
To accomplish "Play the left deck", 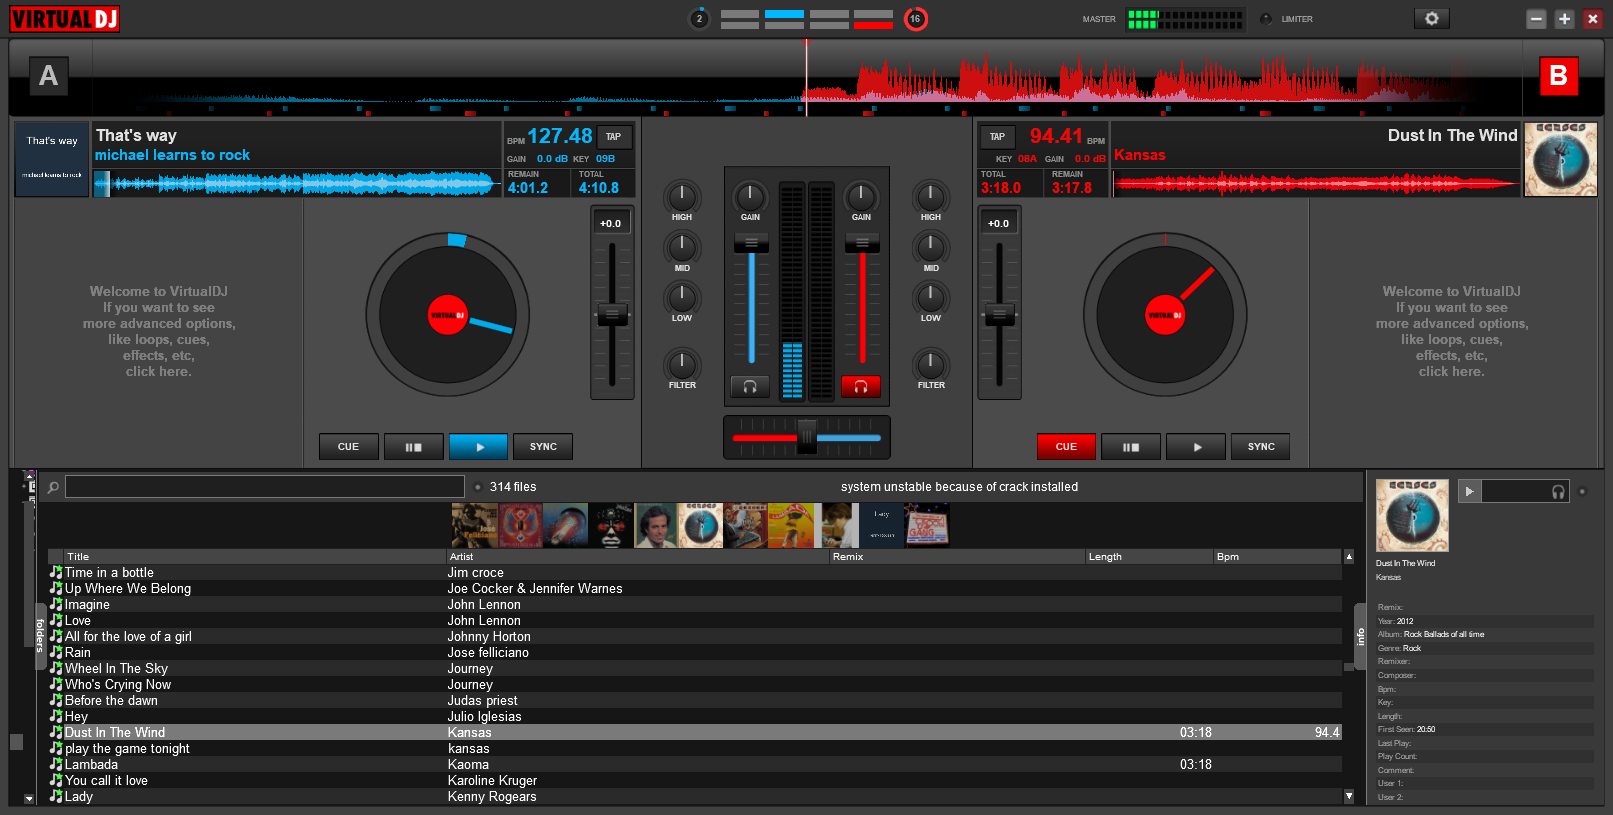I will point(479,447).
